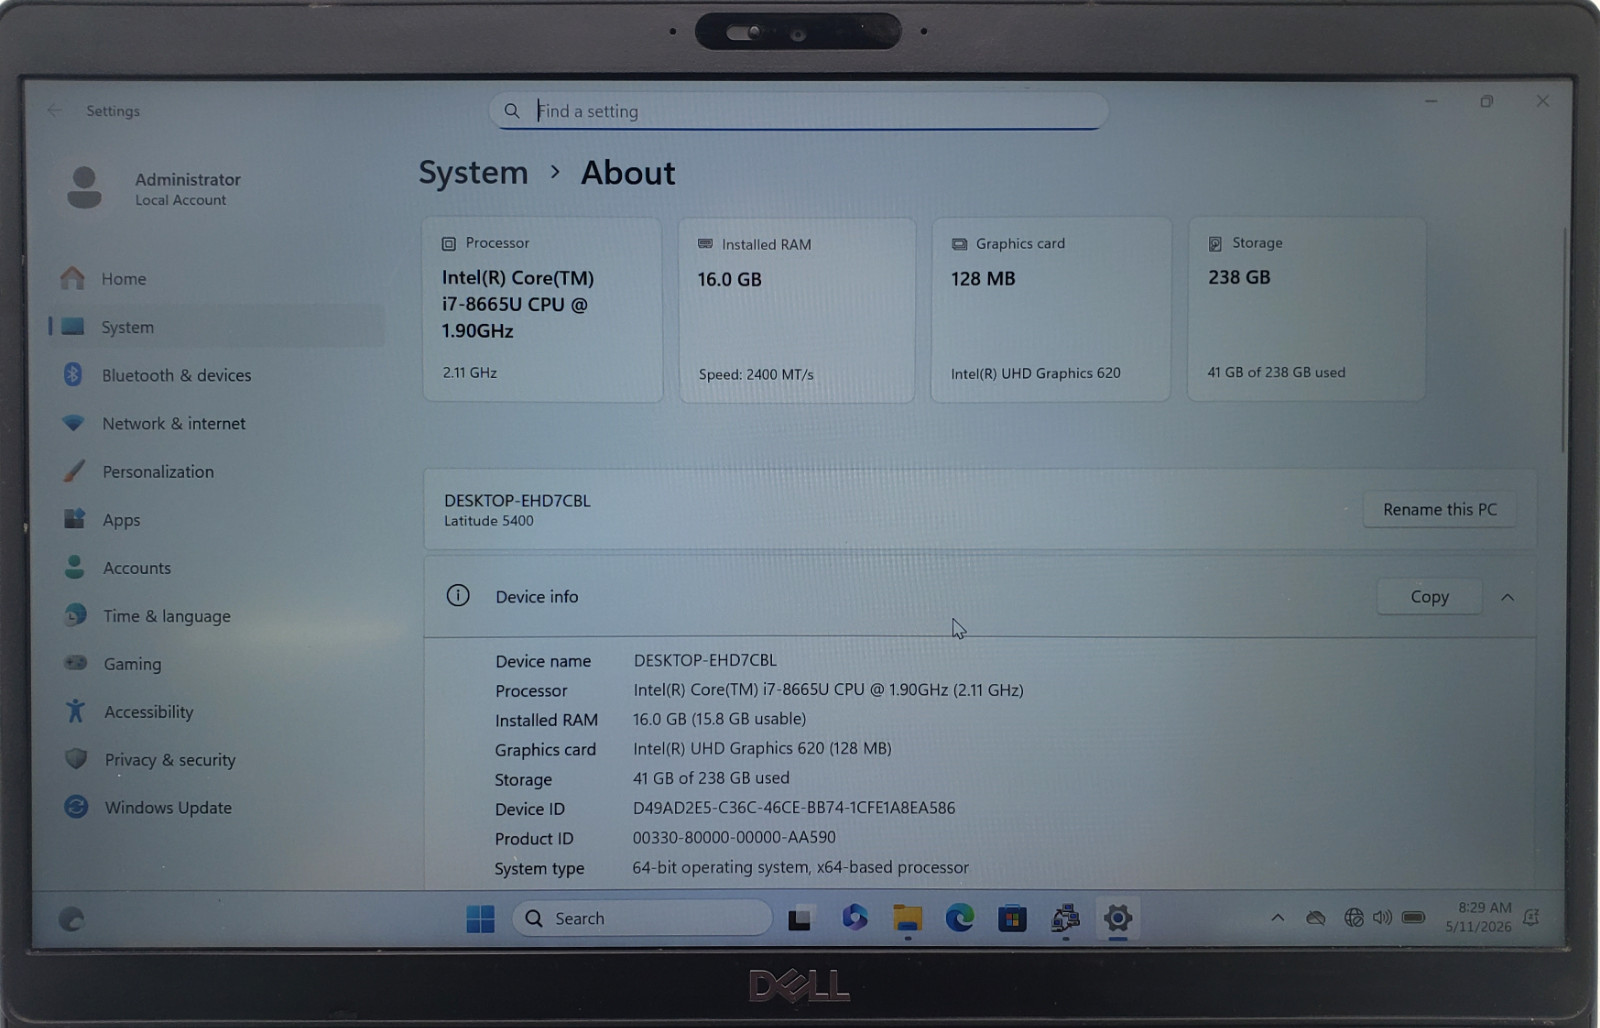Show hidden system tray icons
The height and width of the screenshot is (1028, 1600).
pos(1278,918)
